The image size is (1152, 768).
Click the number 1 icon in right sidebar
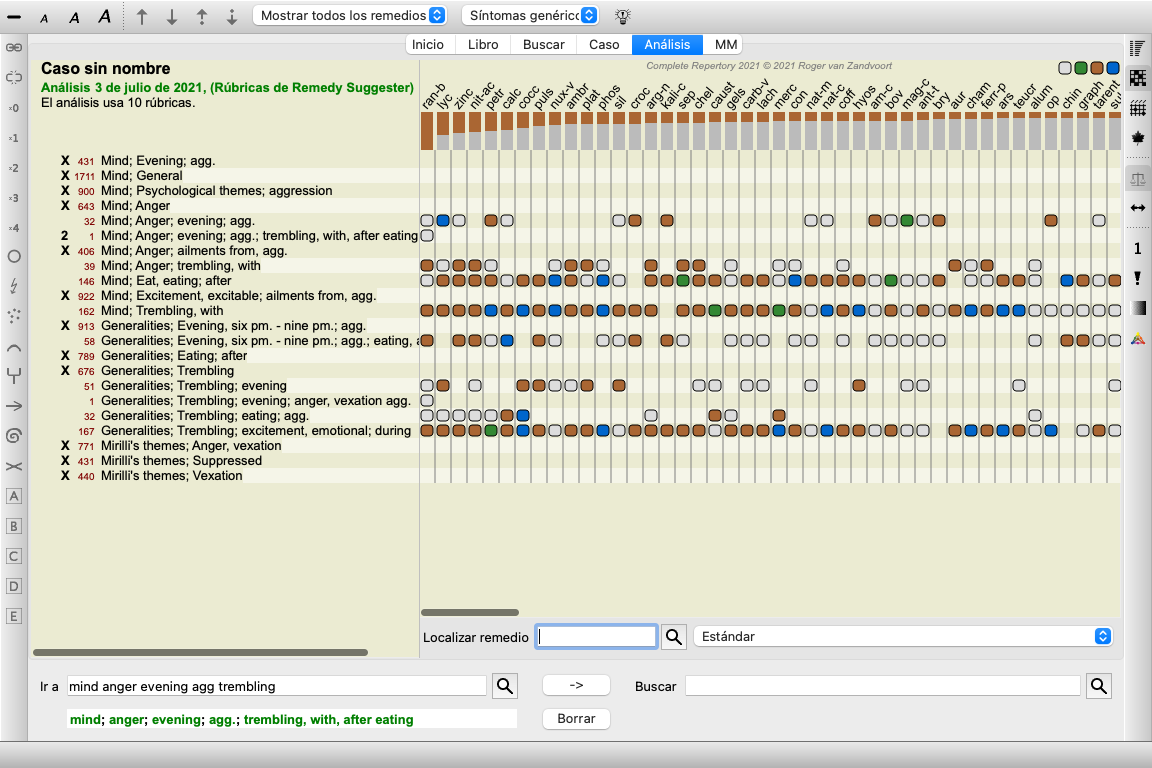coord(1137,248)
